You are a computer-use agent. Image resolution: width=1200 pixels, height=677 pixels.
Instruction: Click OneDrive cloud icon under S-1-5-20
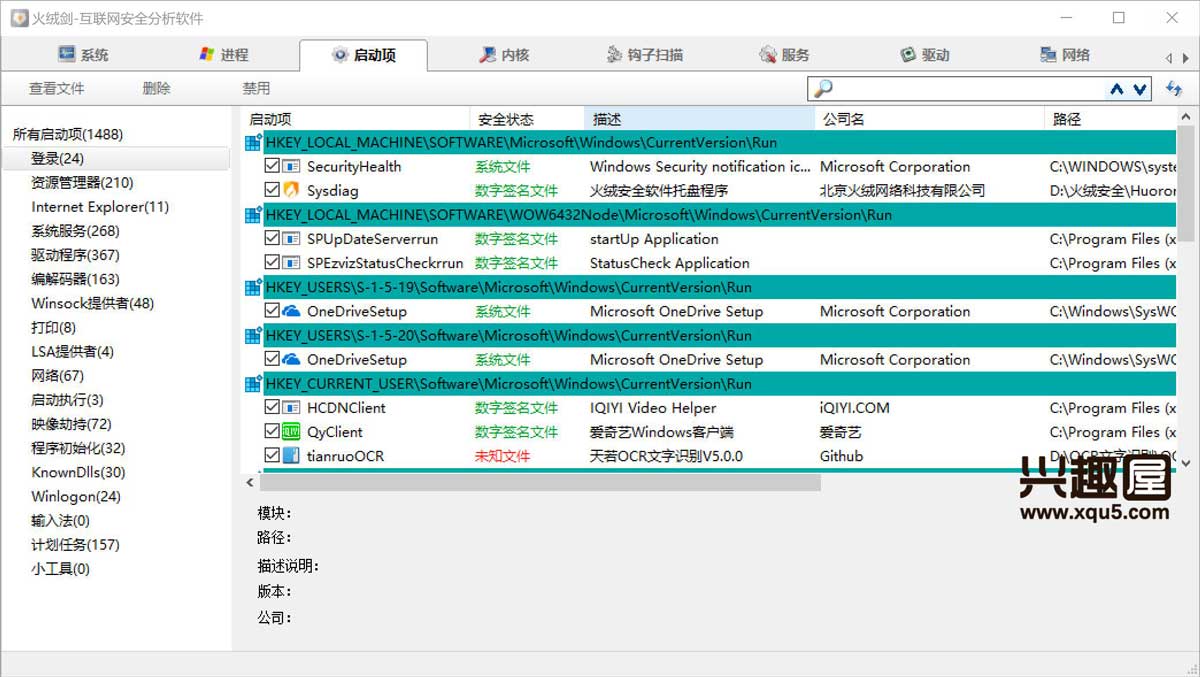point(291,359)
